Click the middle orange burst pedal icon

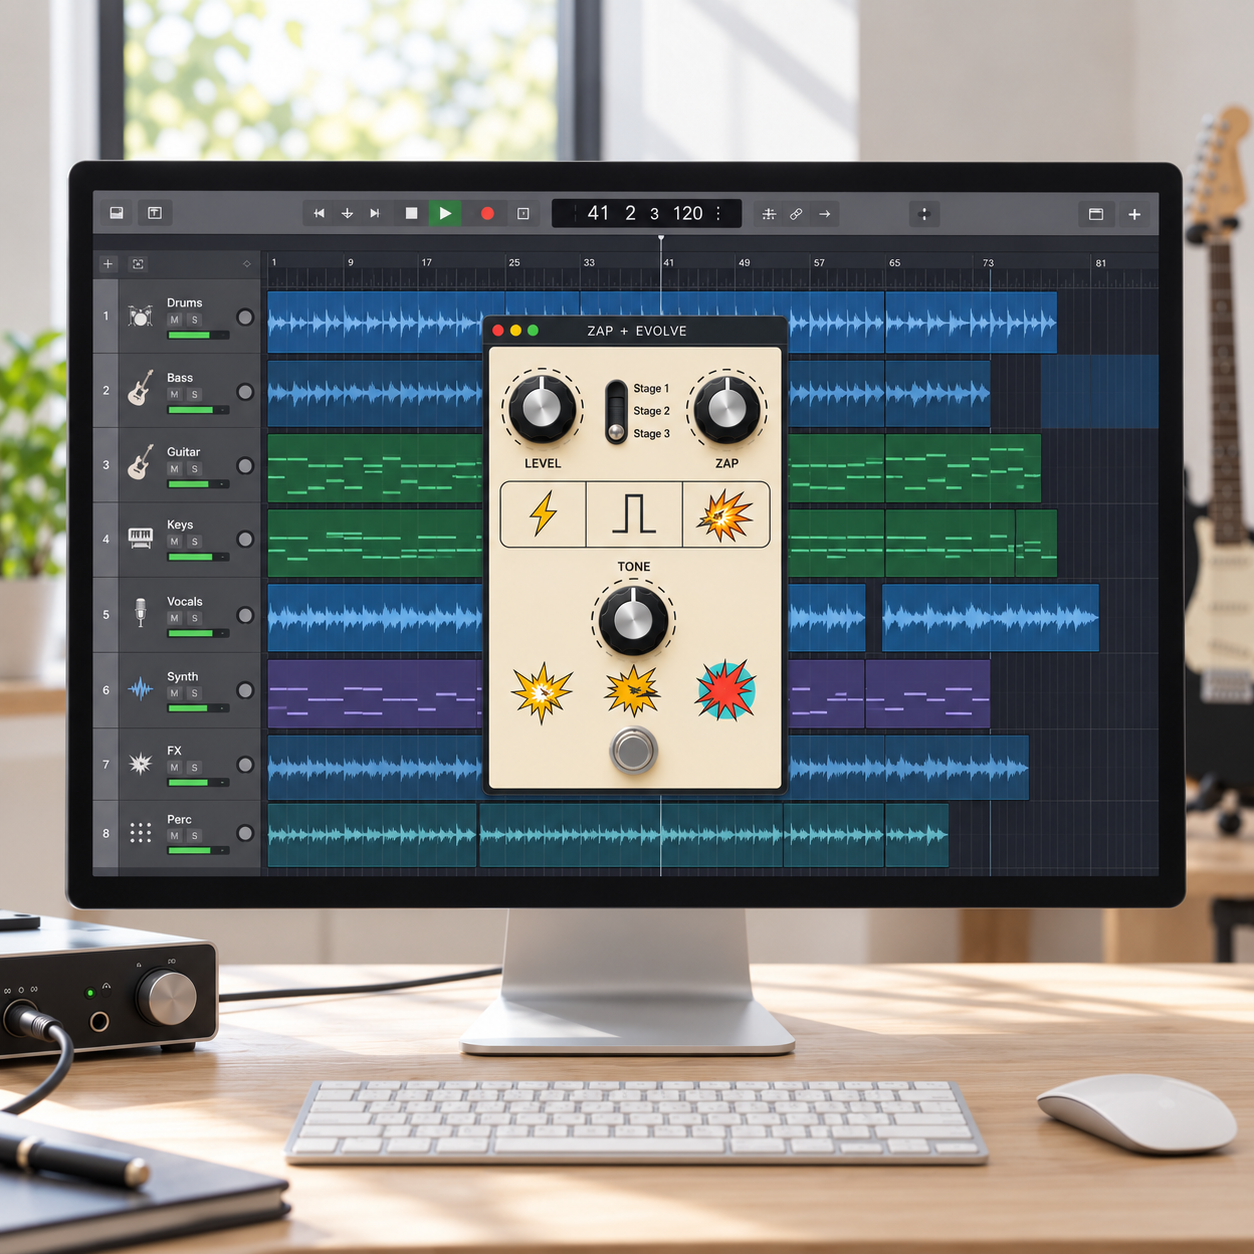(x=633, y=690)
